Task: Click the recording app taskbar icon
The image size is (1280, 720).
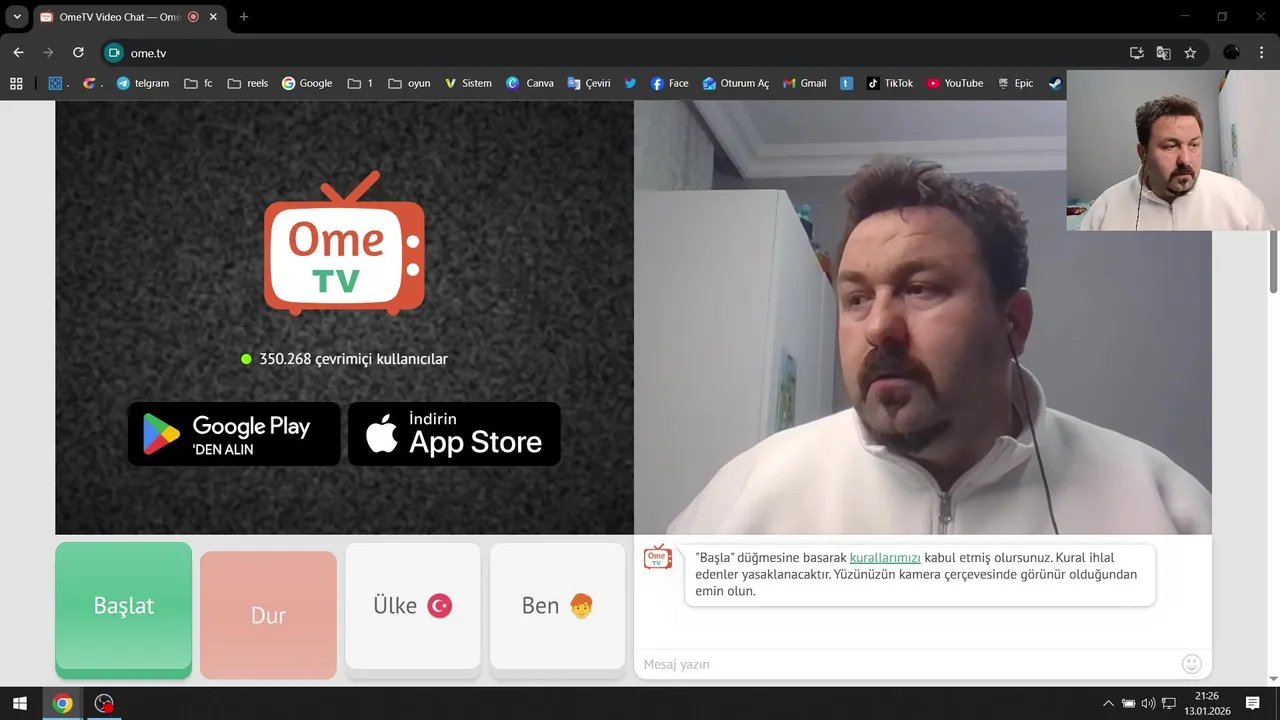Action: 104,704
